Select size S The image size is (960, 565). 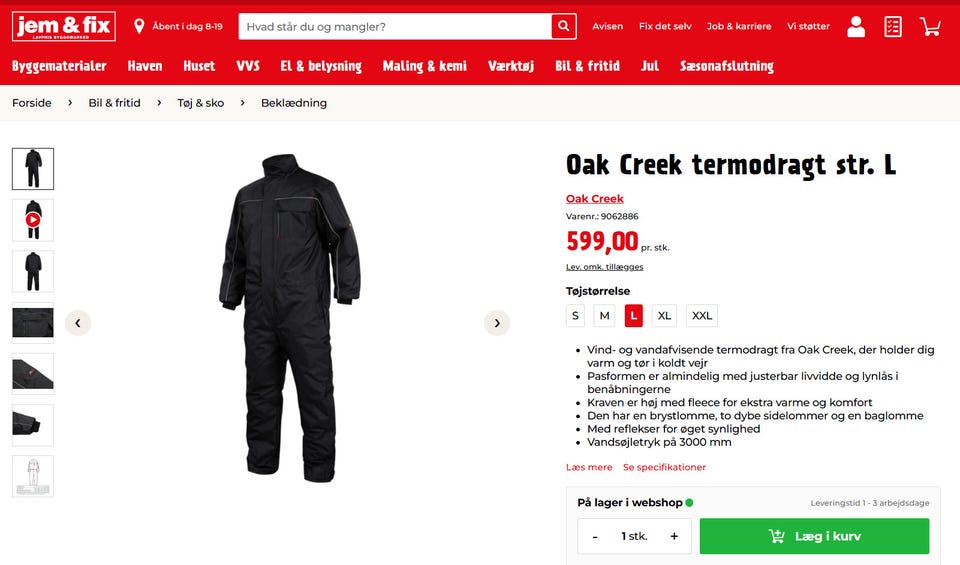(575, 316)
